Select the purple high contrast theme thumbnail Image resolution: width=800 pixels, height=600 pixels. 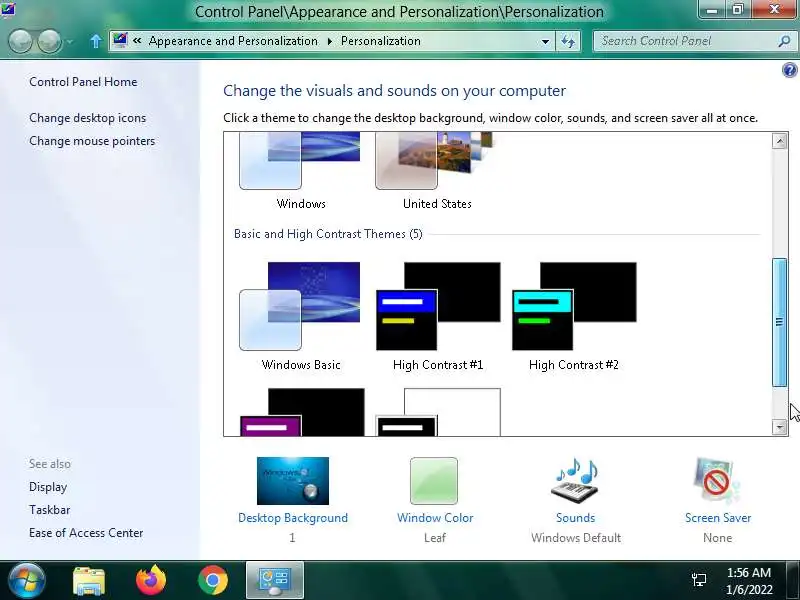[302, 412]
